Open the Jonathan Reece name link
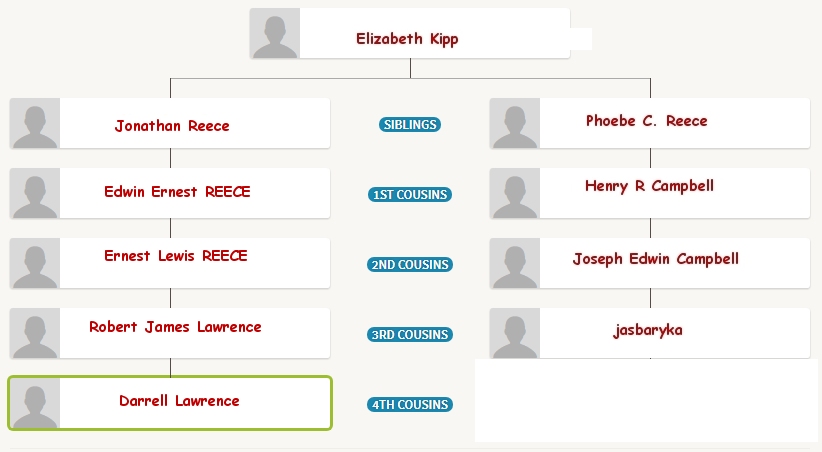Screen dimensions: 822x452 172,126
